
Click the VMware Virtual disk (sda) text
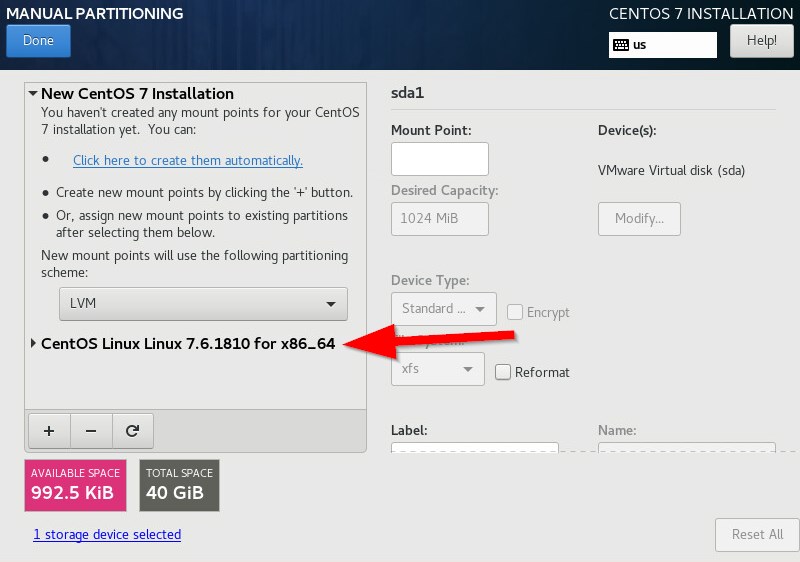click(x=671, y=170)
